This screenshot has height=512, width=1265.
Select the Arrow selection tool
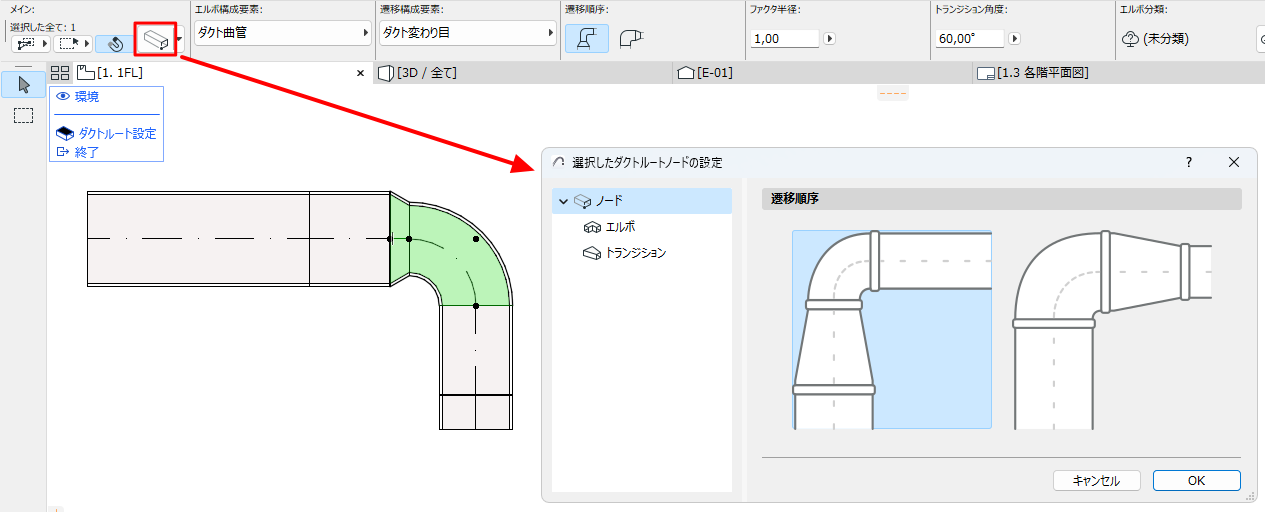point(24,84)
